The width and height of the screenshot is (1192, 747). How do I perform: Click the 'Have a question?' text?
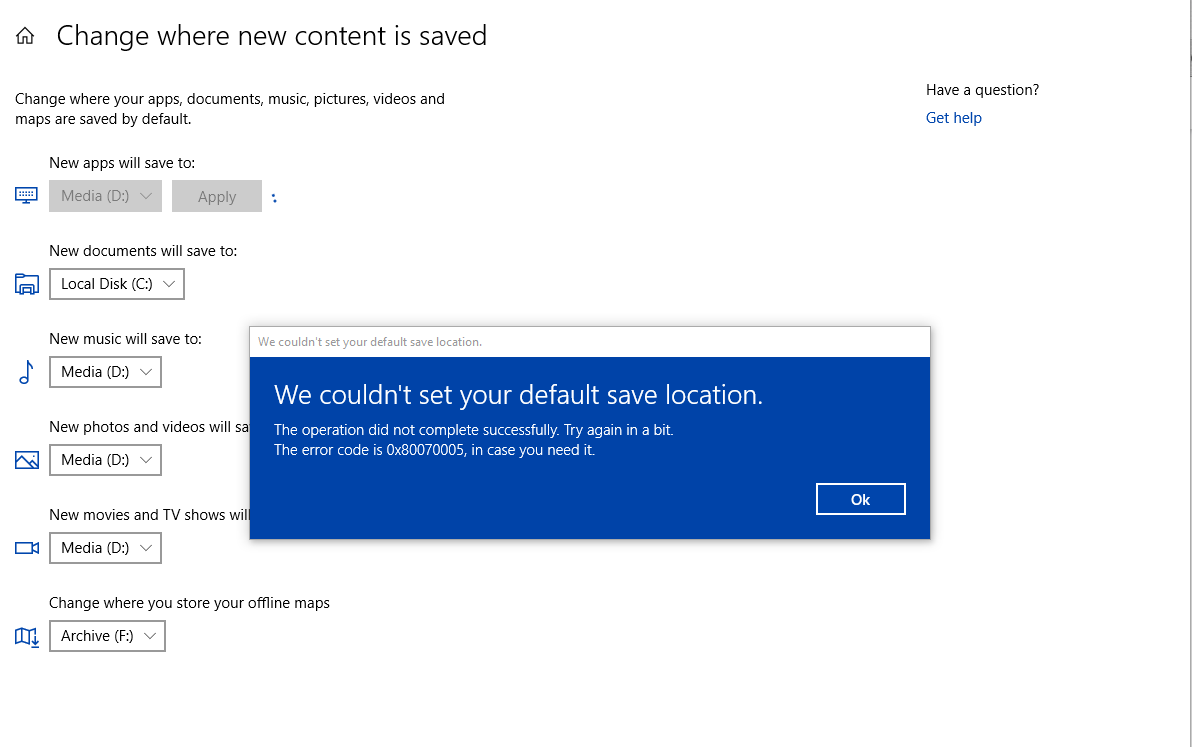tap(982, 90)
